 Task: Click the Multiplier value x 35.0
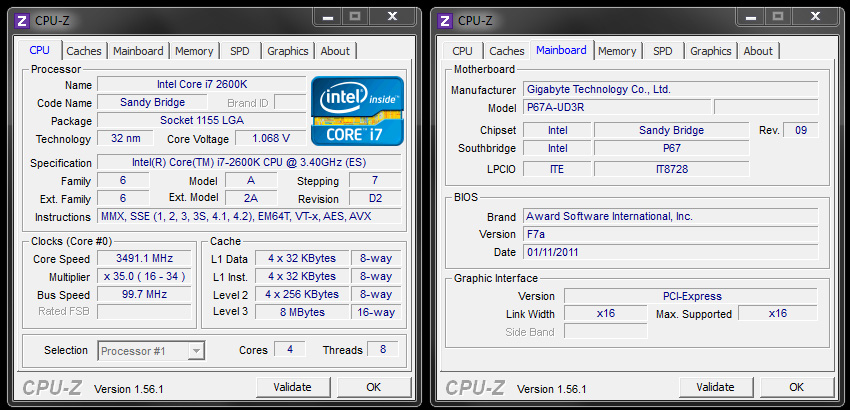point(144,276)
